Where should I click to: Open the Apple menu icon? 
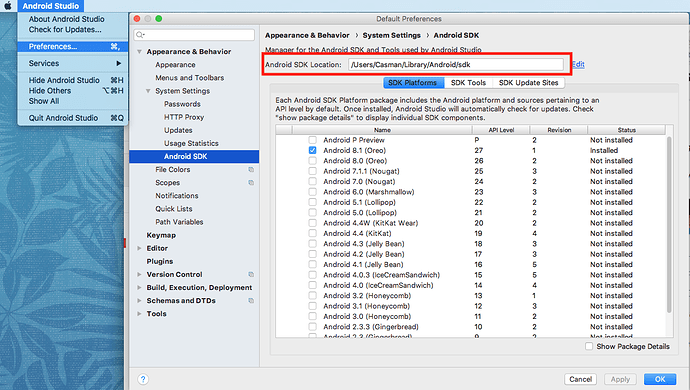coord(8,6)
